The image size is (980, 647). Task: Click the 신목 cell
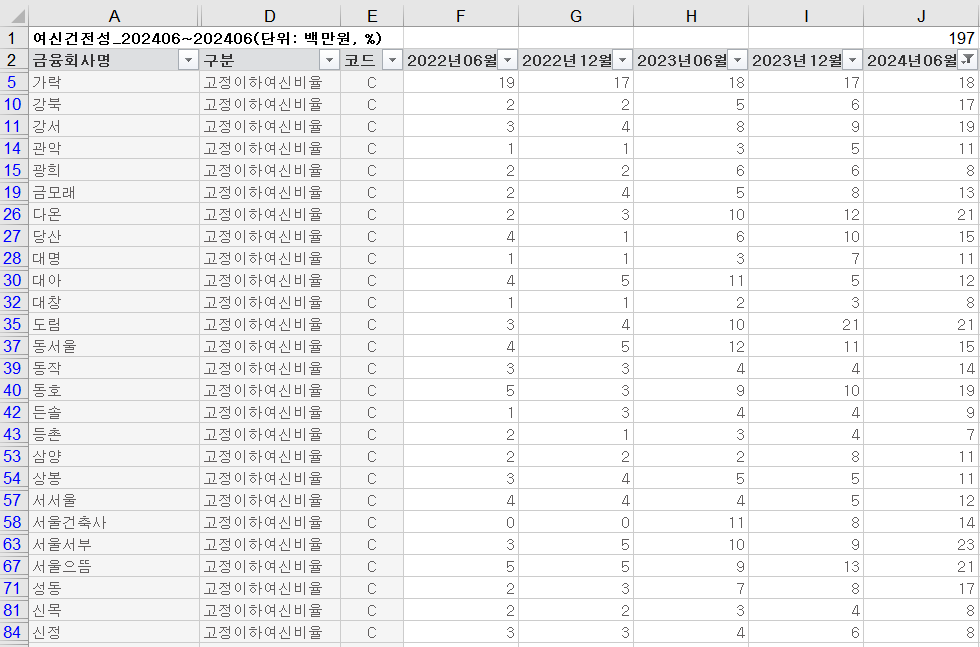point(114,610)
